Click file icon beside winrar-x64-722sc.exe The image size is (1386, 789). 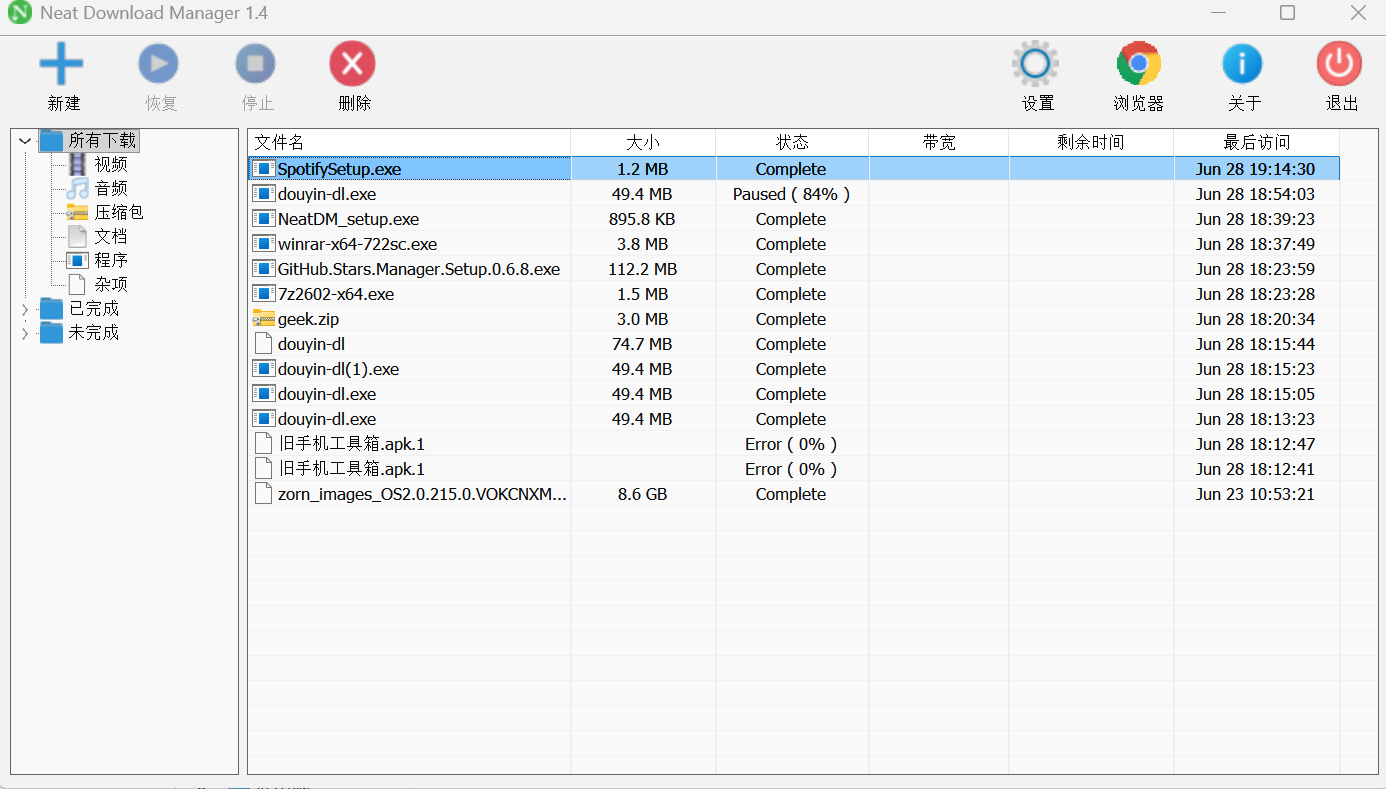click(x=263, y=244)
